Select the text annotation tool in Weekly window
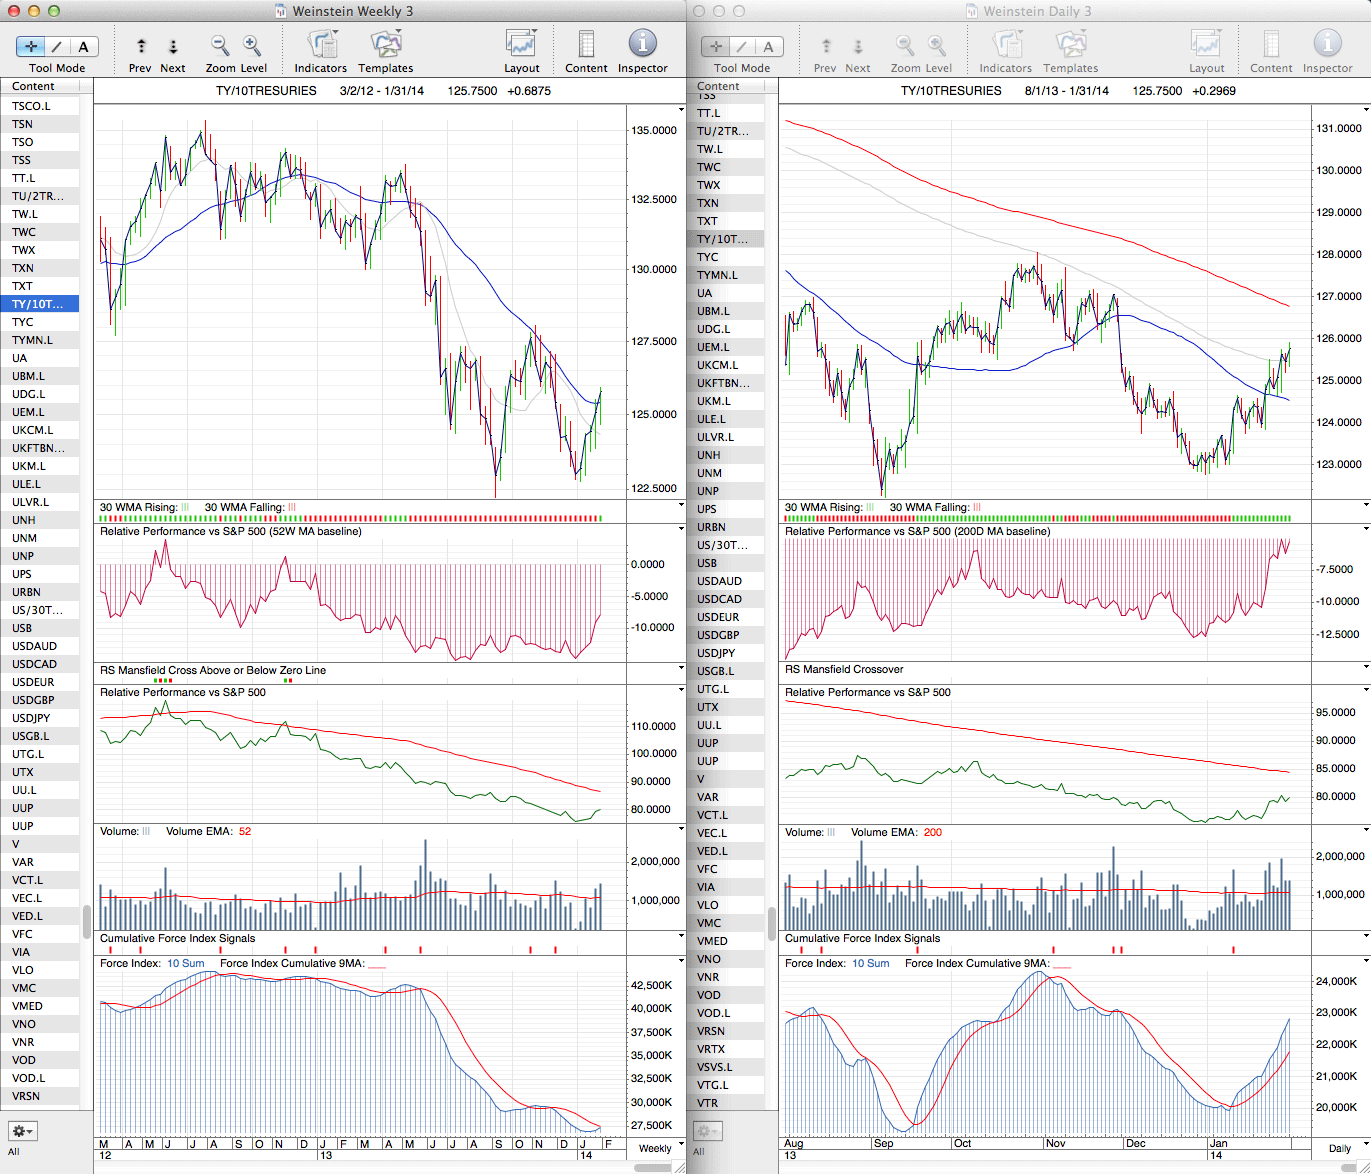Screen dimensions: 1371x1174 coord(83,46)
